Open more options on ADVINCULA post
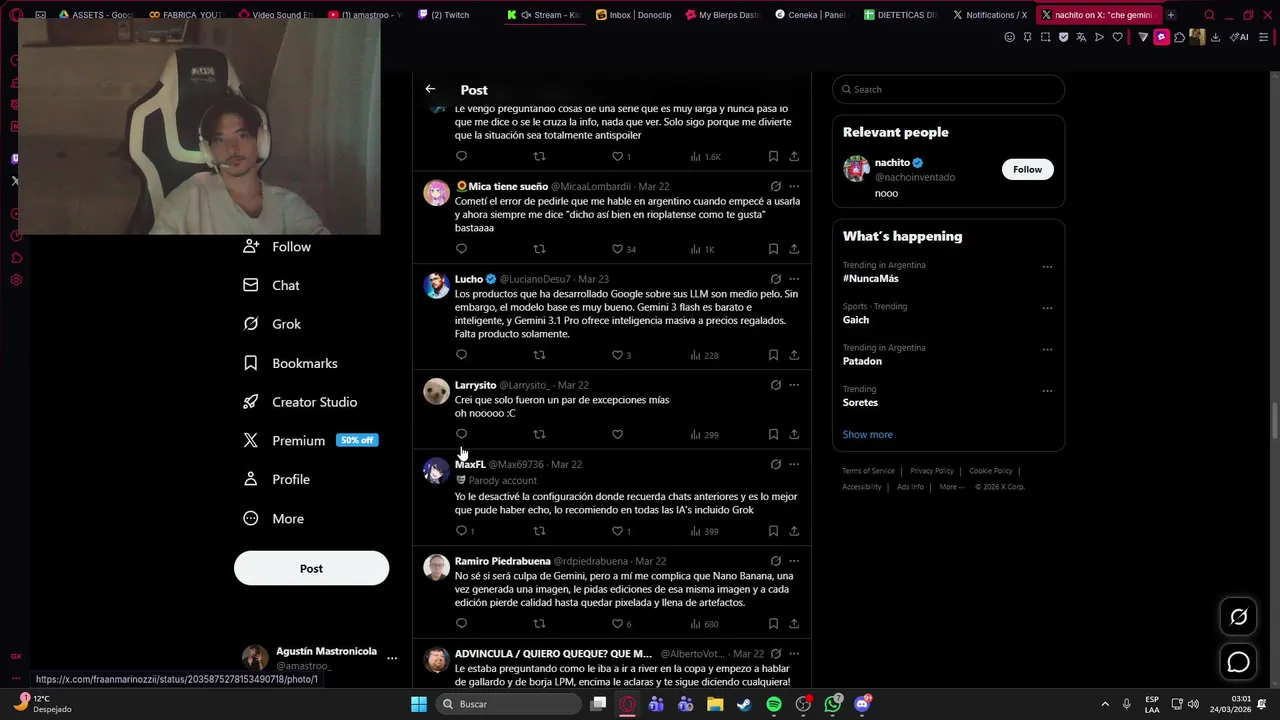 pyautogui.click(x=794, y=654)
